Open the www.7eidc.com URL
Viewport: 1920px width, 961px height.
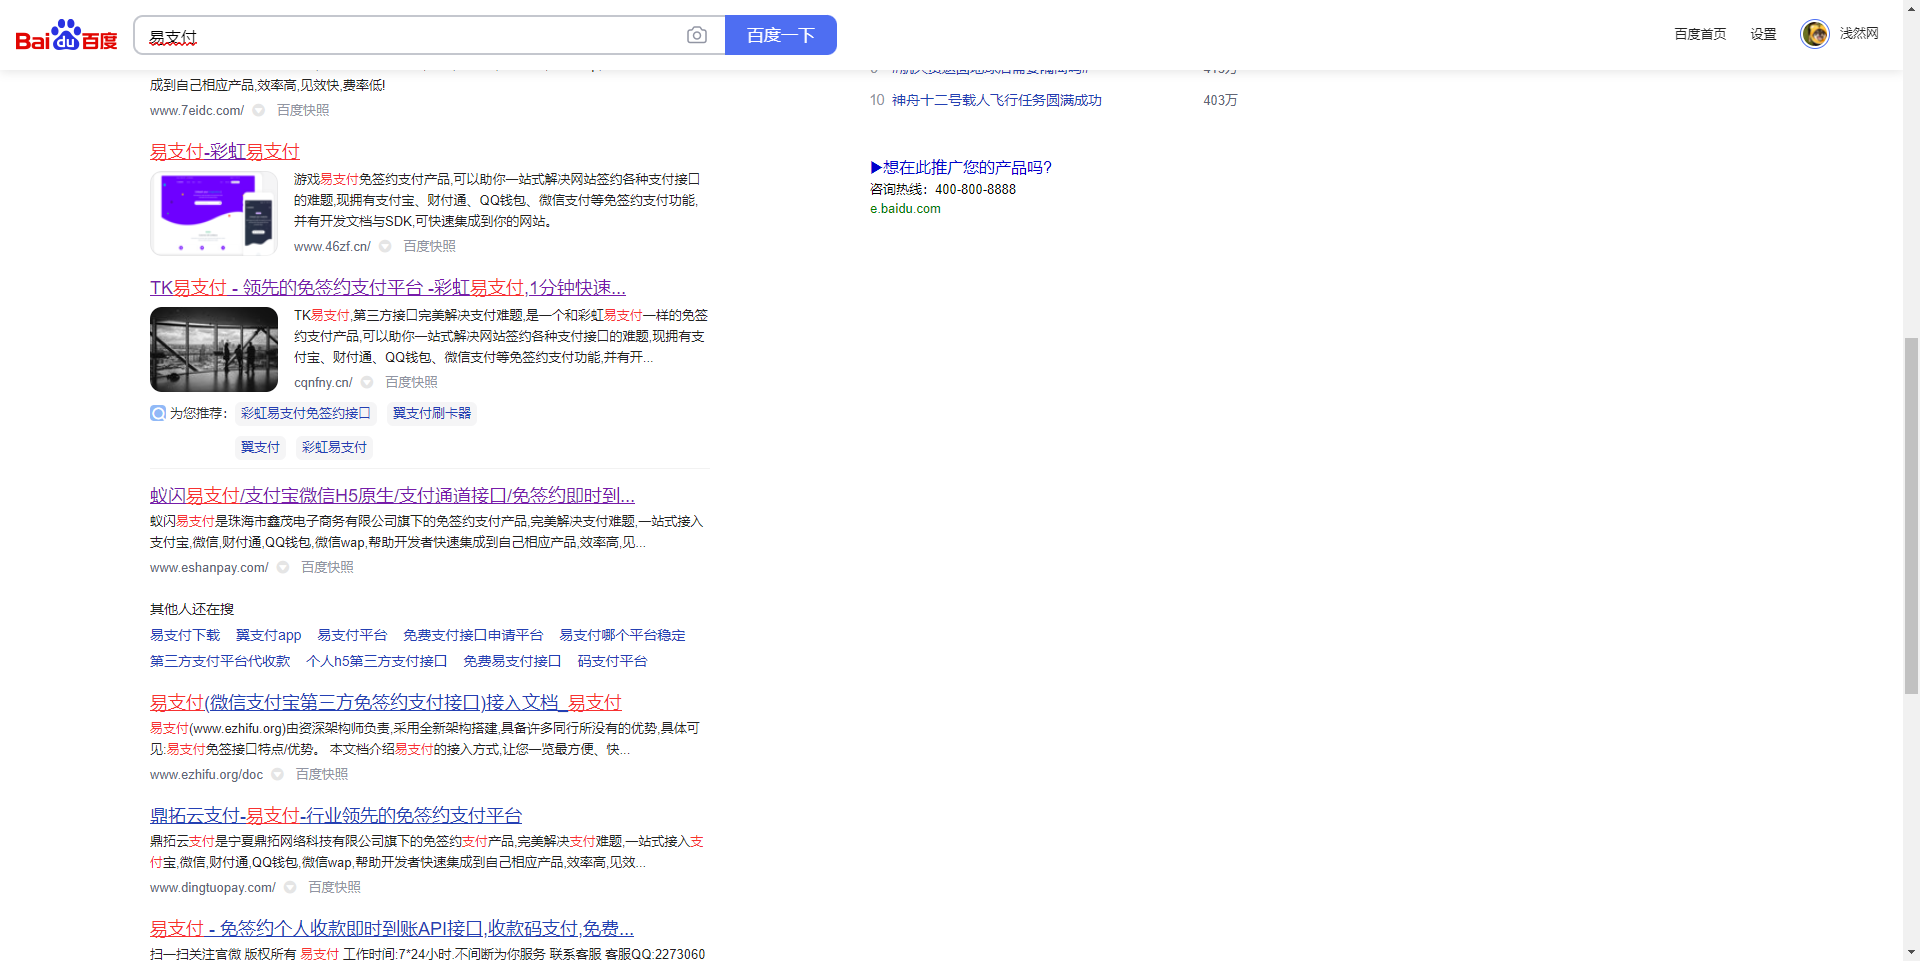point(197,111)
